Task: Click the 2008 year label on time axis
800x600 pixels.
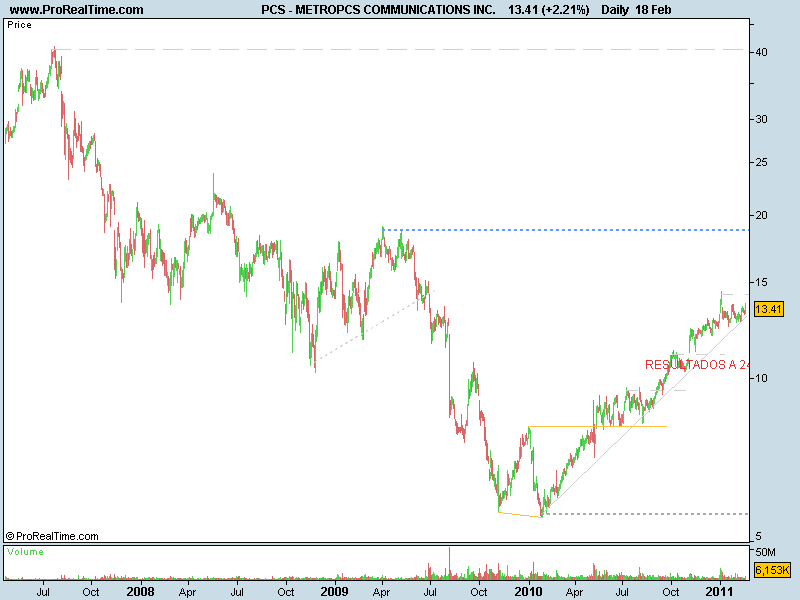Action: 140,591
